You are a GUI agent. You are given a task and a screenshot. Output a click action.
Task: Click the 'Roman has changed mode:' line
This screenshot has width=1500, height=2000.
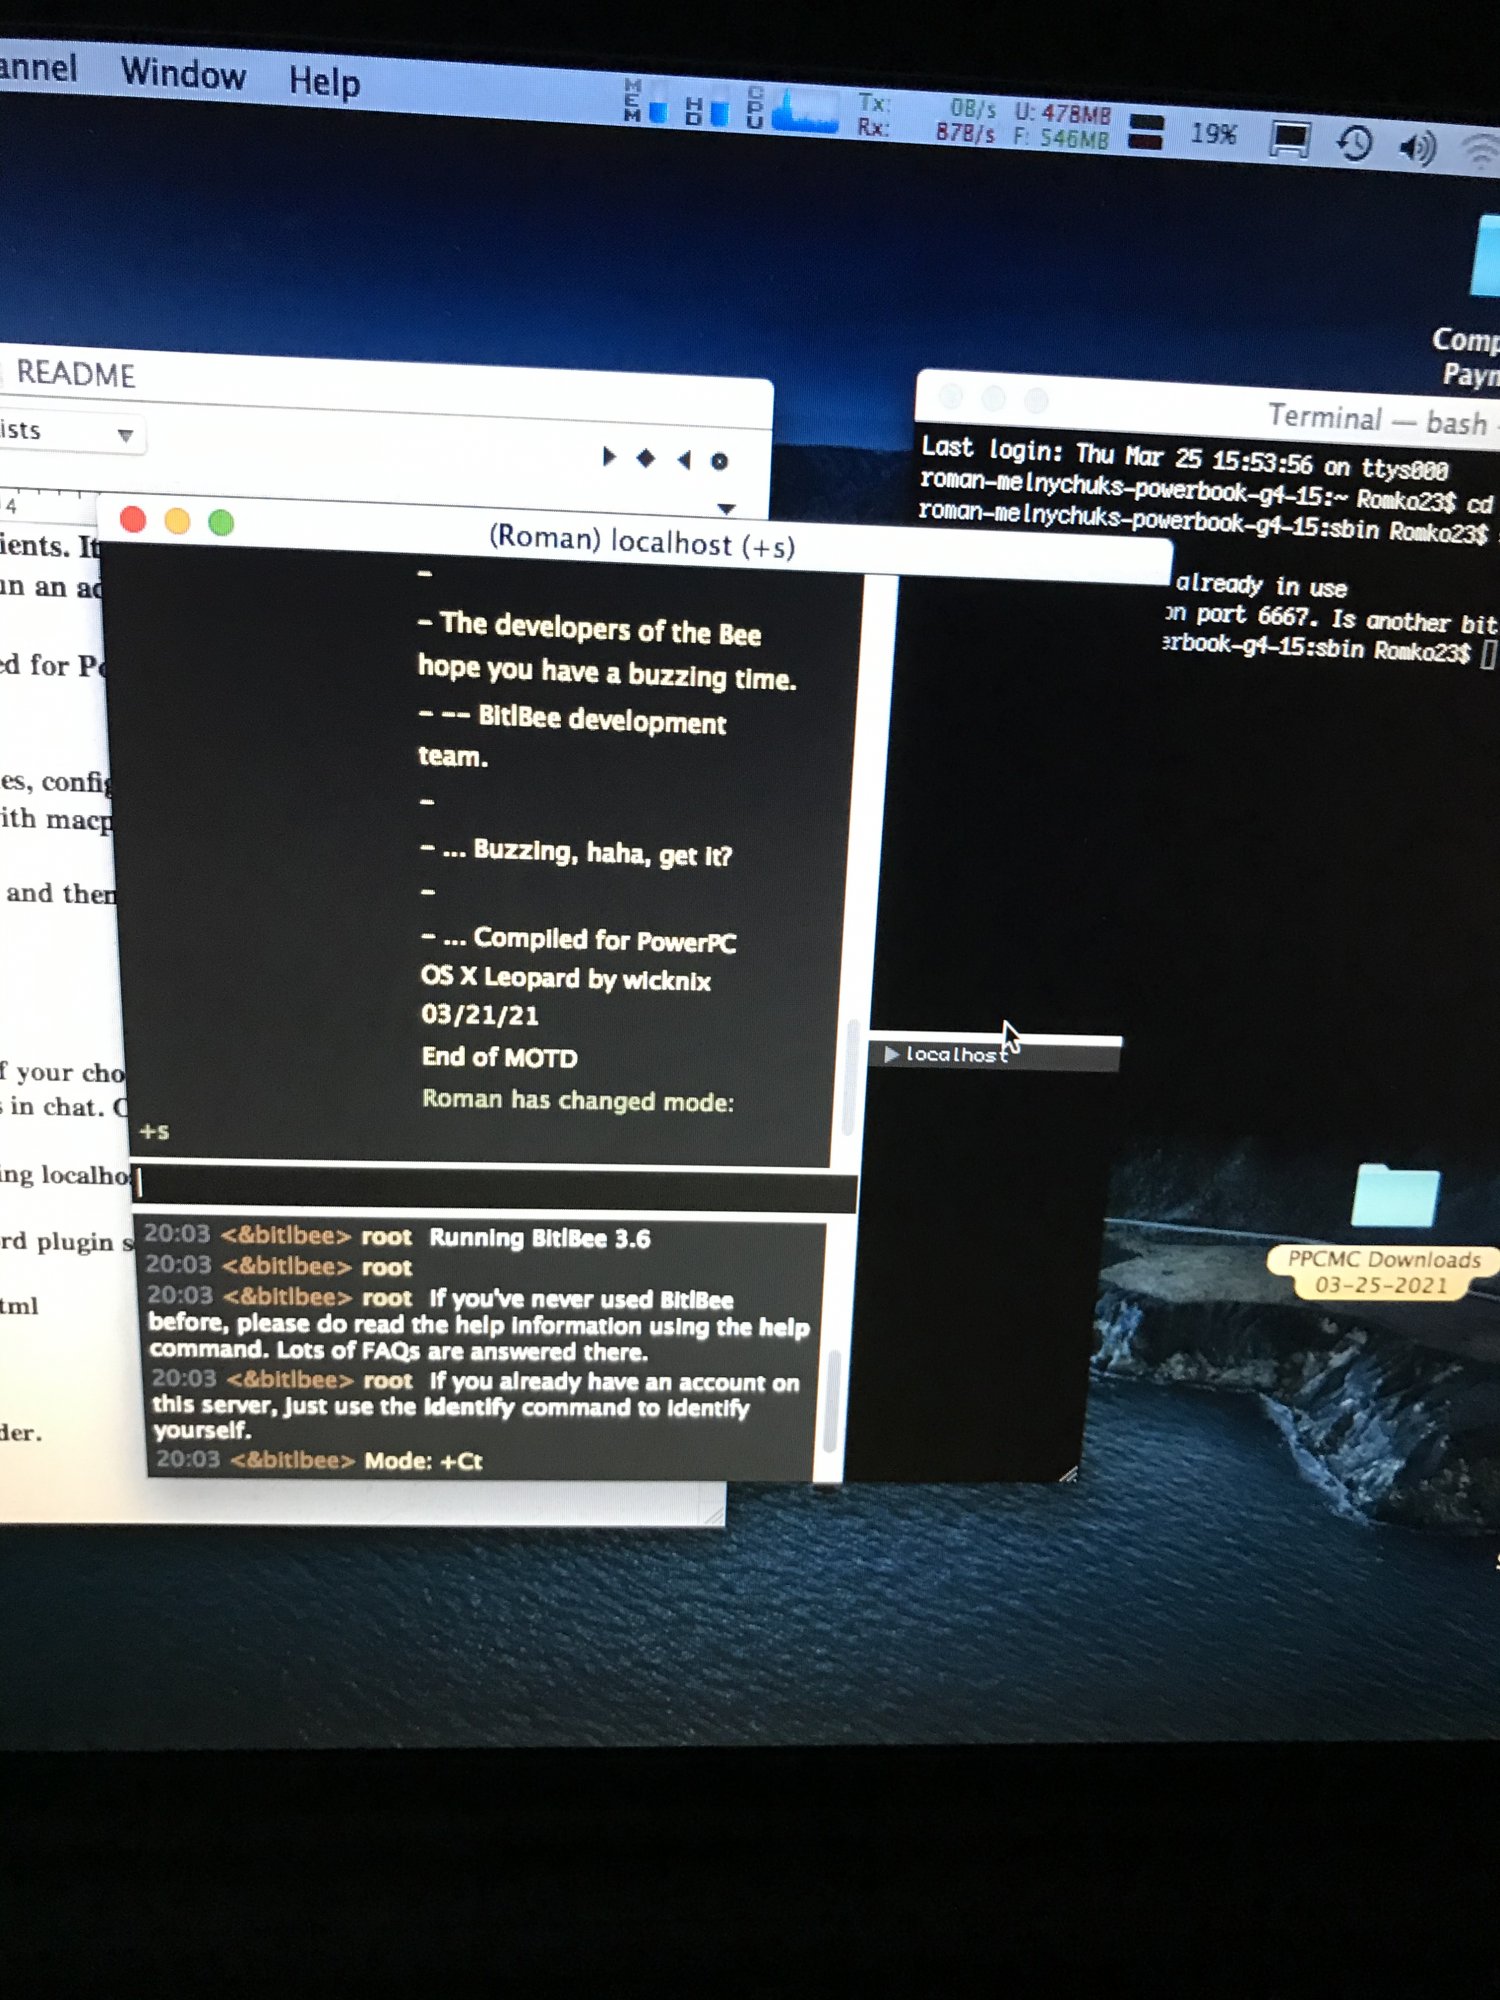(x=577, y=1100)
